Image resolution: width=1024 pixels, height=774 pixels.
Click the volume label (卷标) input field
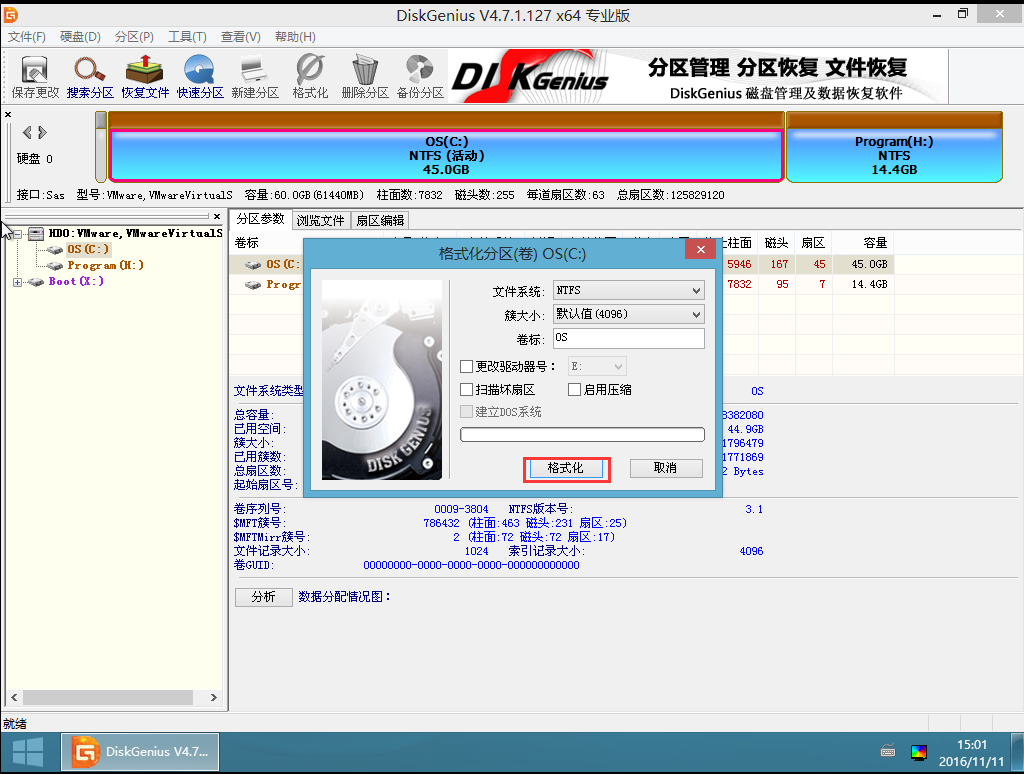pos(628,338)
